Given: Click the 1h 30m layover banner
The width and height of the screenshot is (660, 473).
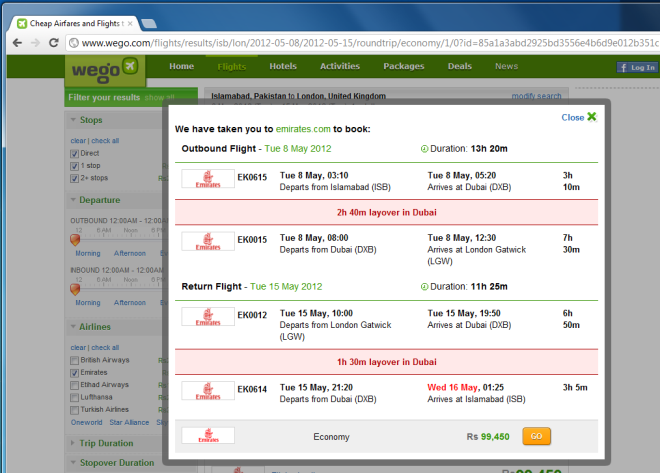Looking at the screenshot, I should coord(386,362).
